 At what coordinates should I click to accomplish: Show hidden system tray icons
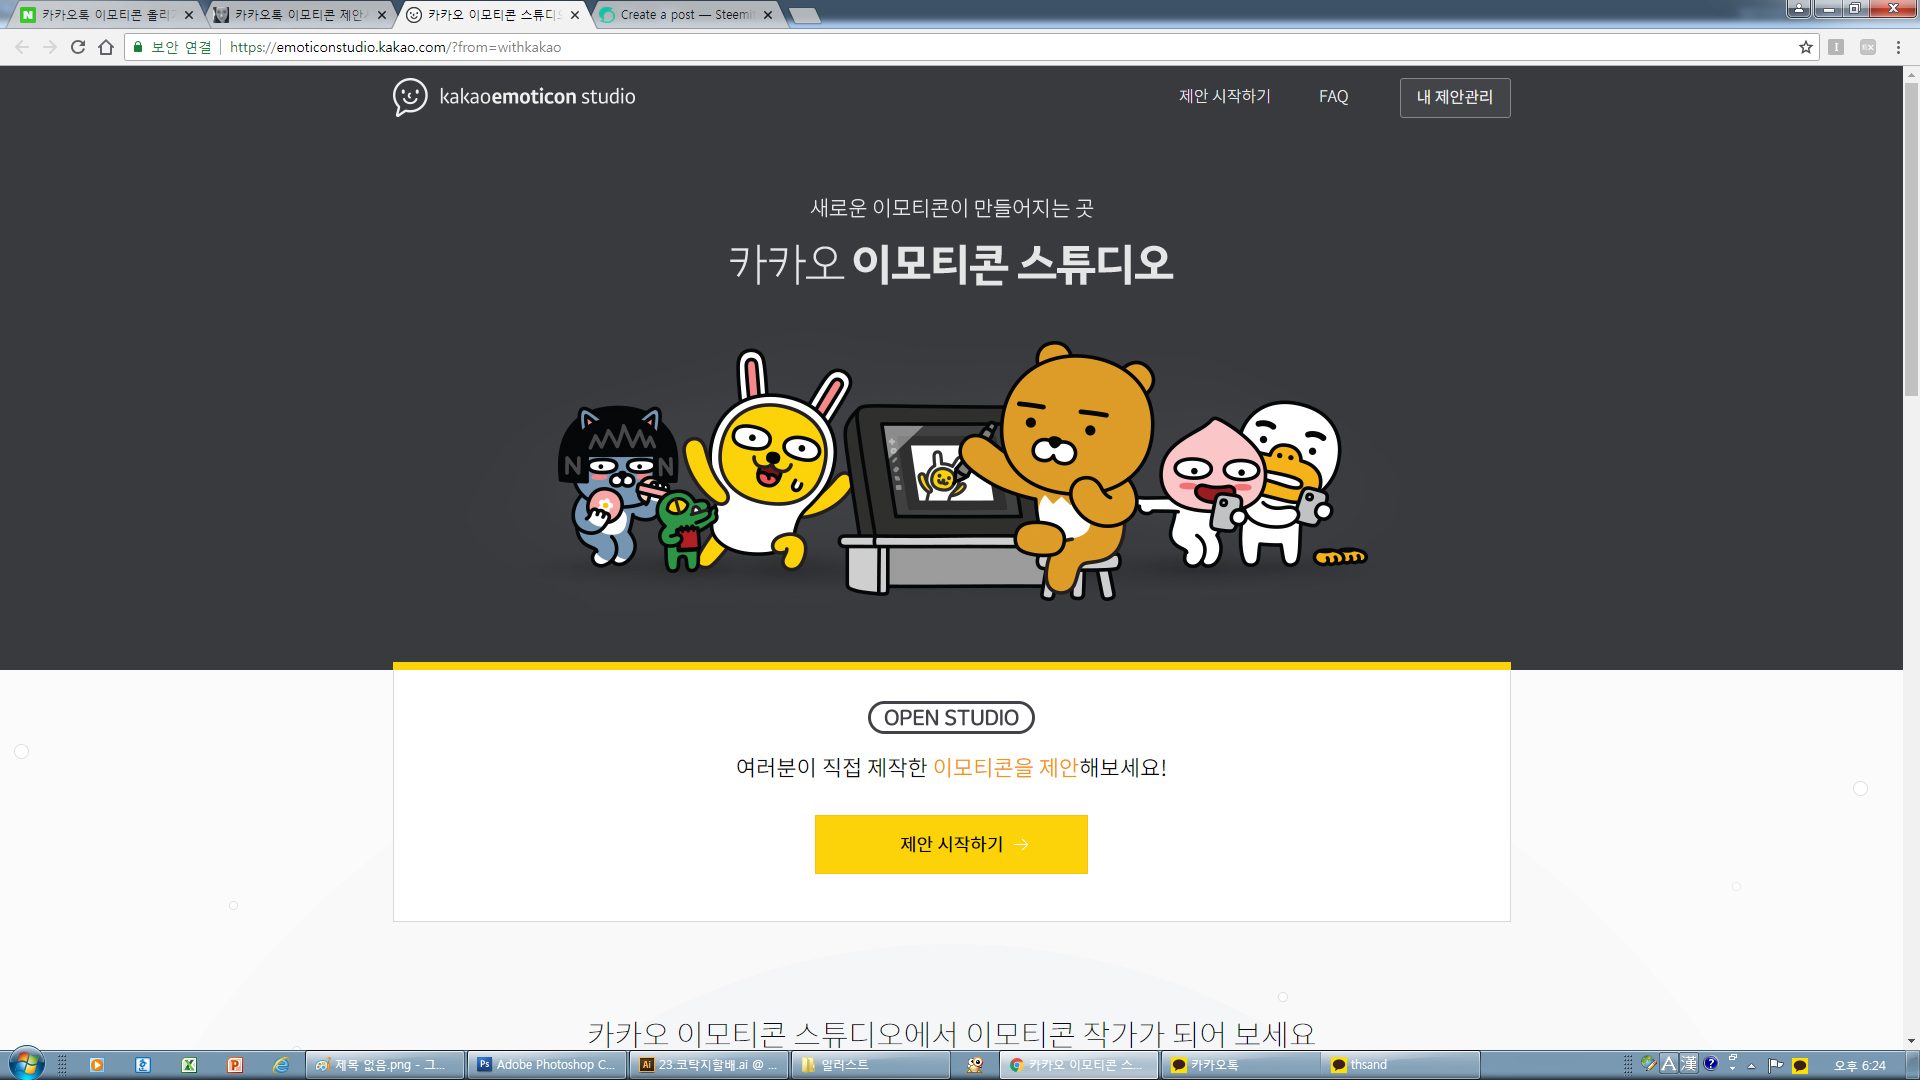1751,1066
